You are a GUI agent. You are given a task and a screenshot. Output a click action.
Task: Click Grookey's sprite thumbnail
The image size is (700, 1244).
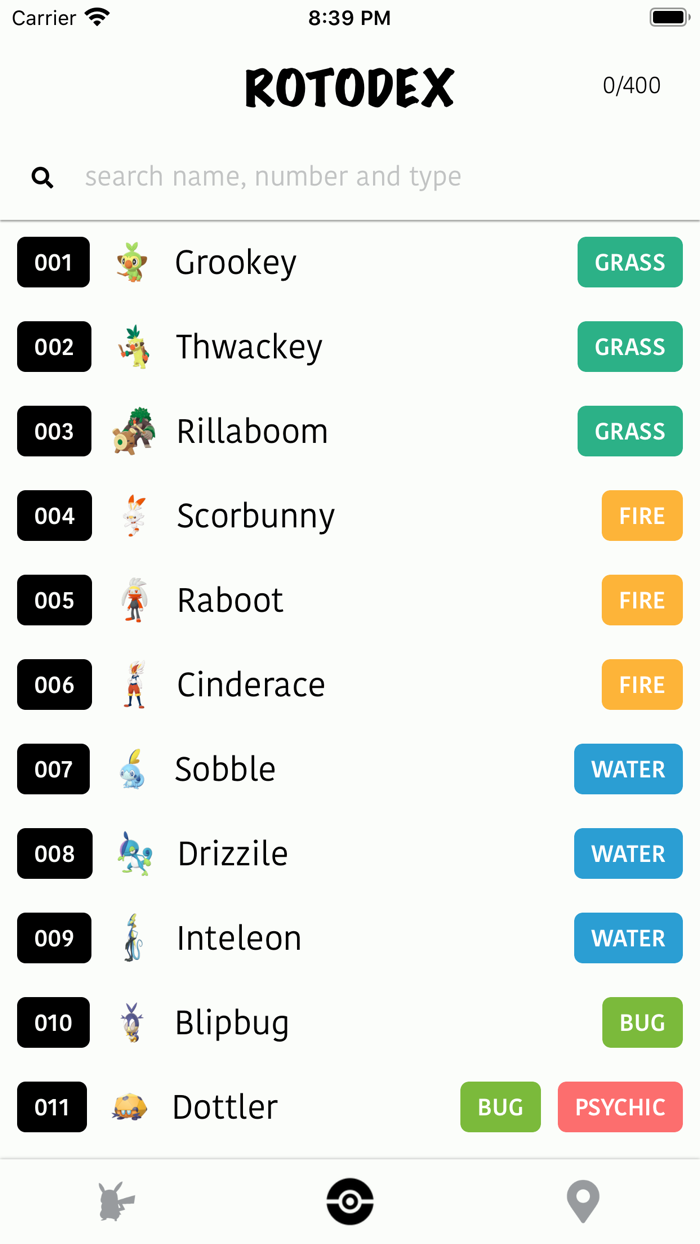point(135,262)
